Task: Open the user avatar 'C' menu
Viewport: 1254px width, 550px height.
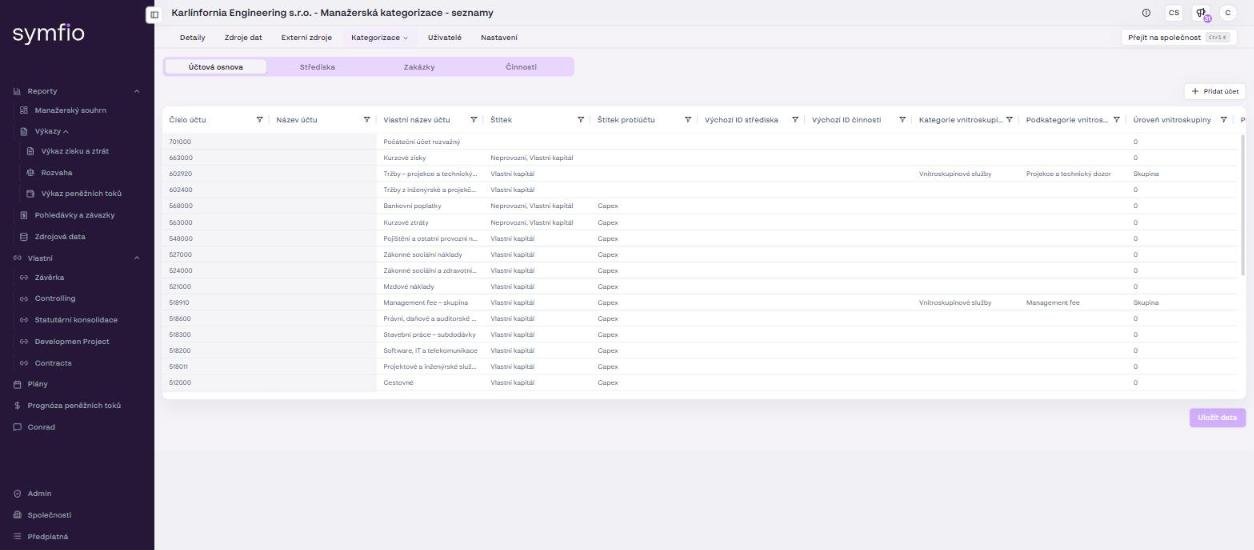Action: [1228, 13]
